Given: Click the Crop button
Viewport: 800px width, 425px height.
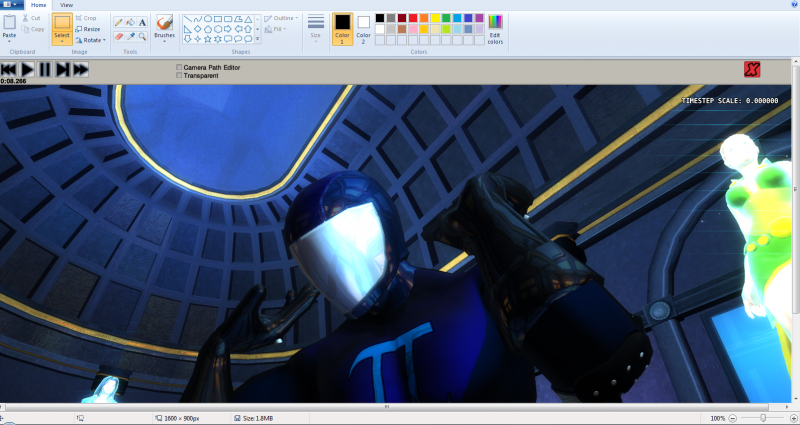Looking at the screenshot, I should pos(86,18).
